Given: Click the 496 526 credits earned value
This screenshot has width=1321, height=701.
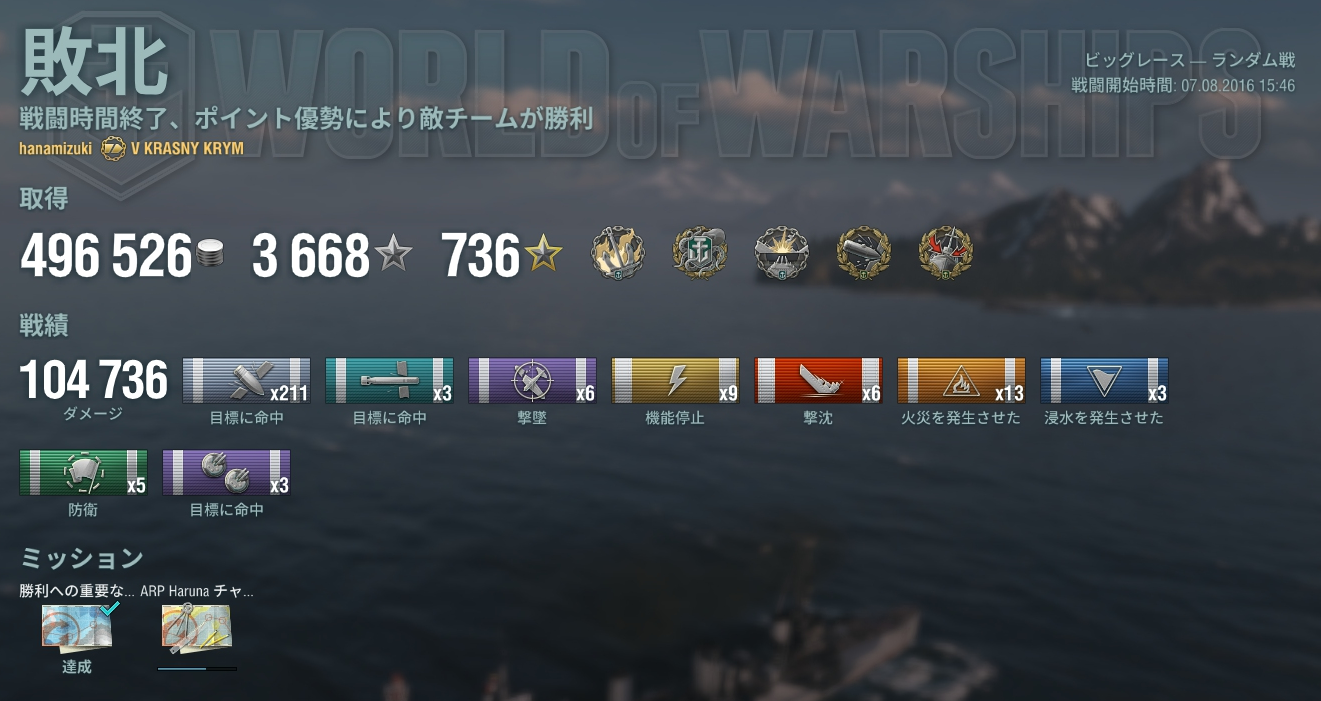Looking at the screenshot, I should [x=106, y=257].
